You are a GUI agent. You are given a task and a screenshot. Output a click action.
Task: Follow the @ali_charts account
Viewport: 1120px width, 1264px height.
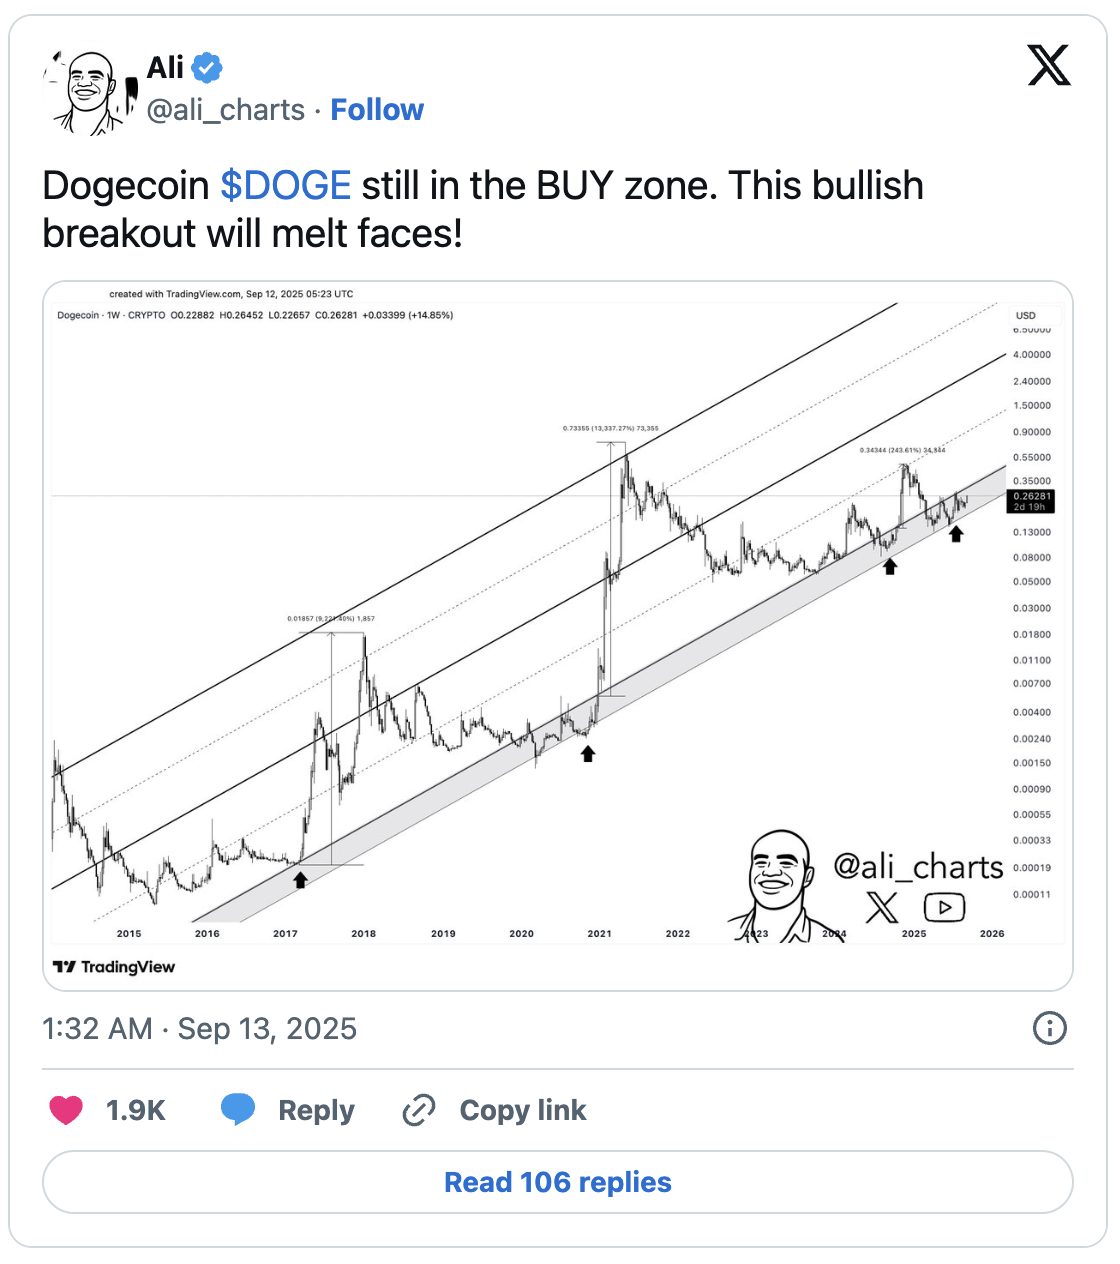[377, 110]
